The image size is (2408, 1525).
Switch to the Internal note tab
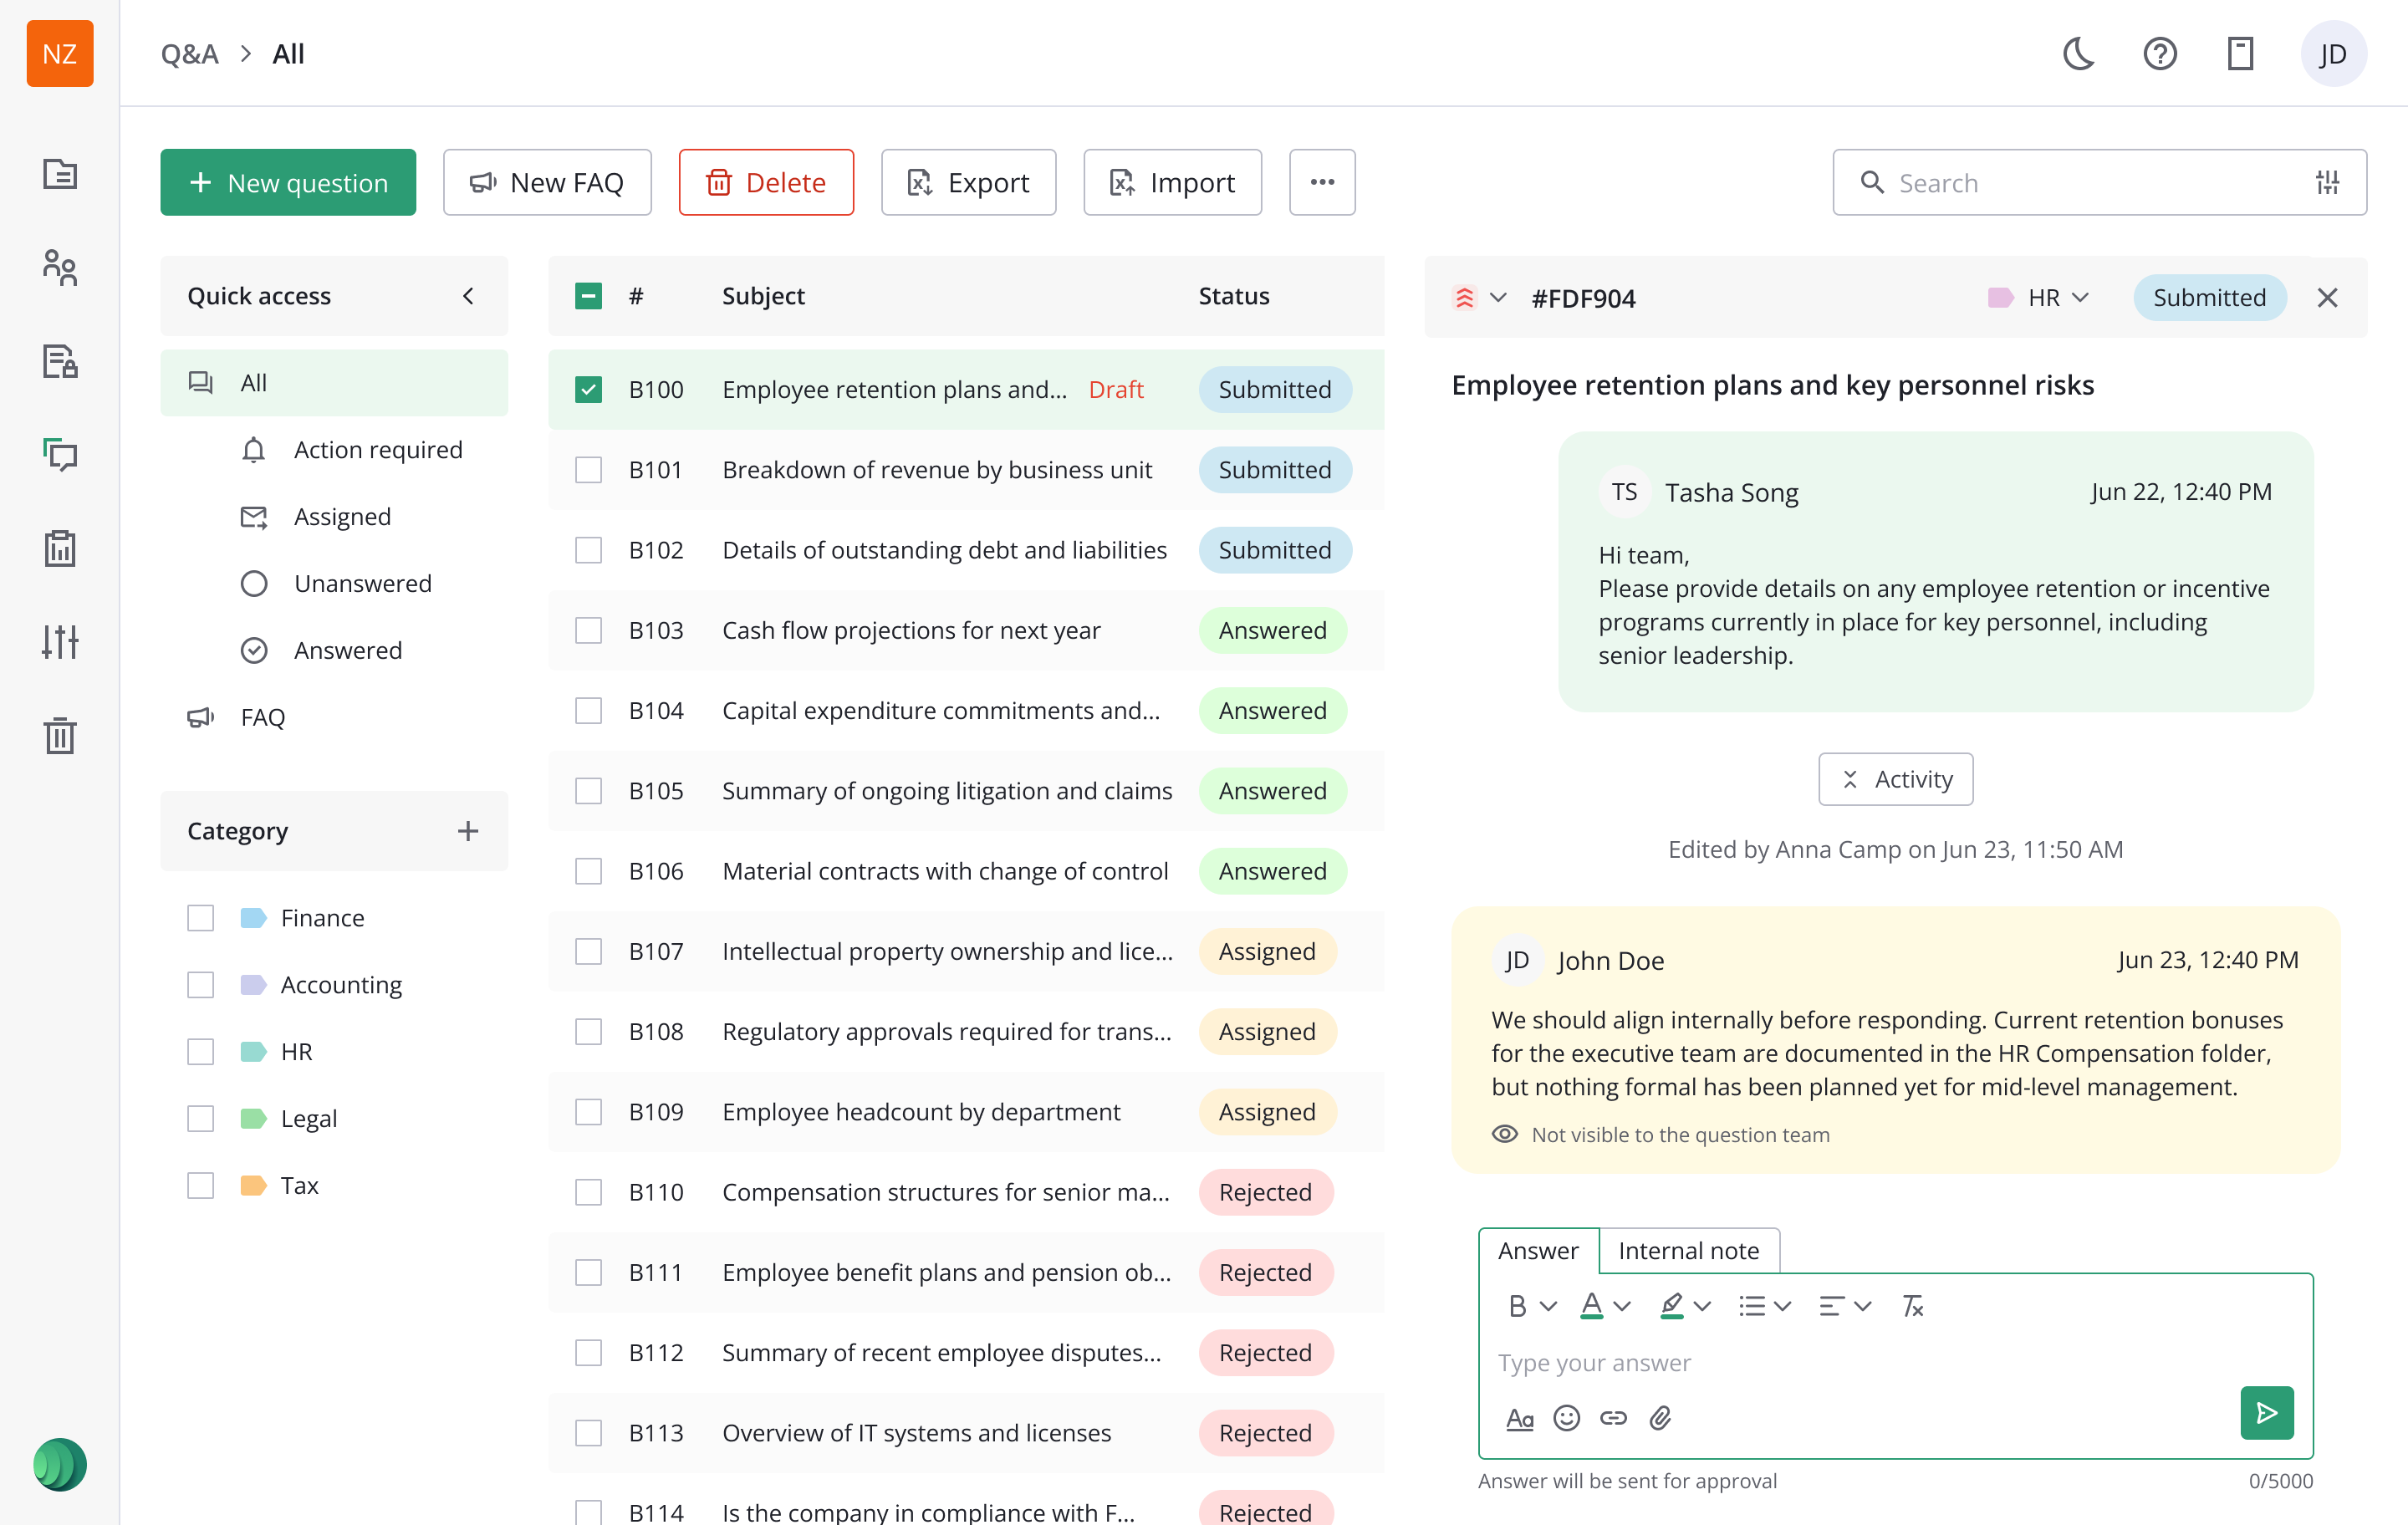[1688, 1251]
